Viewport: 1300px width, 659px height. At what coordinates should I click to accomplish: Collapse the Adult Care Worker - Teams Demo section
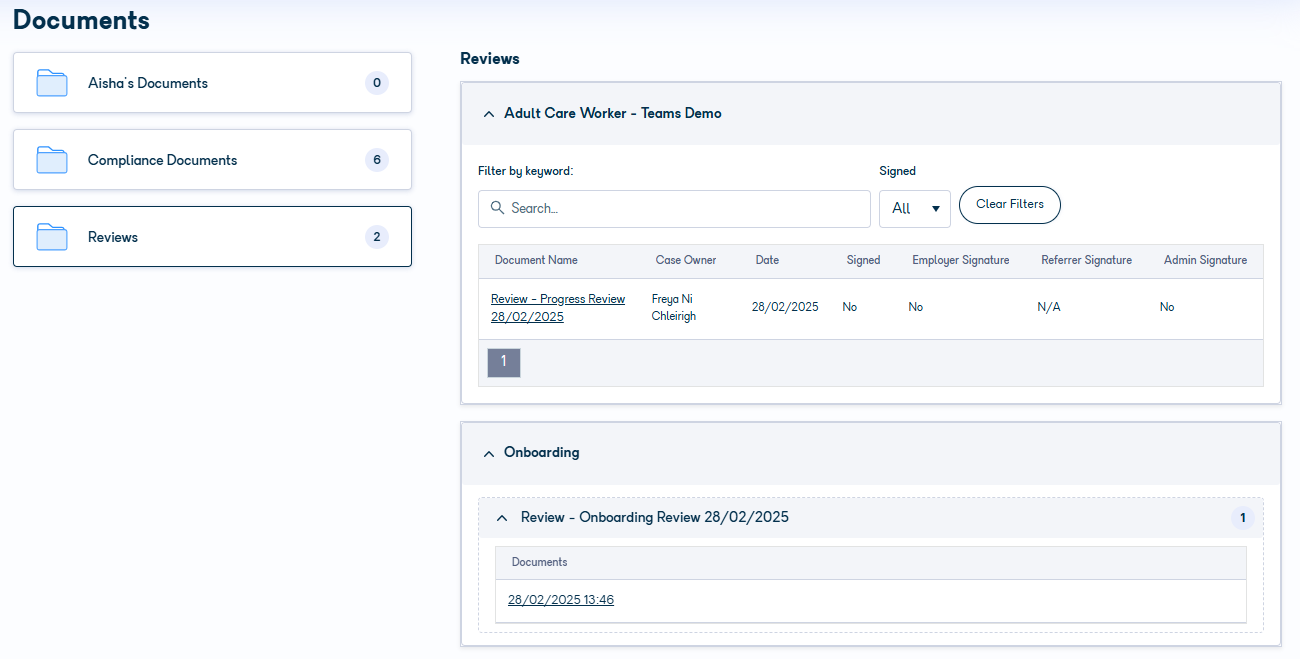tap(489, 114)
